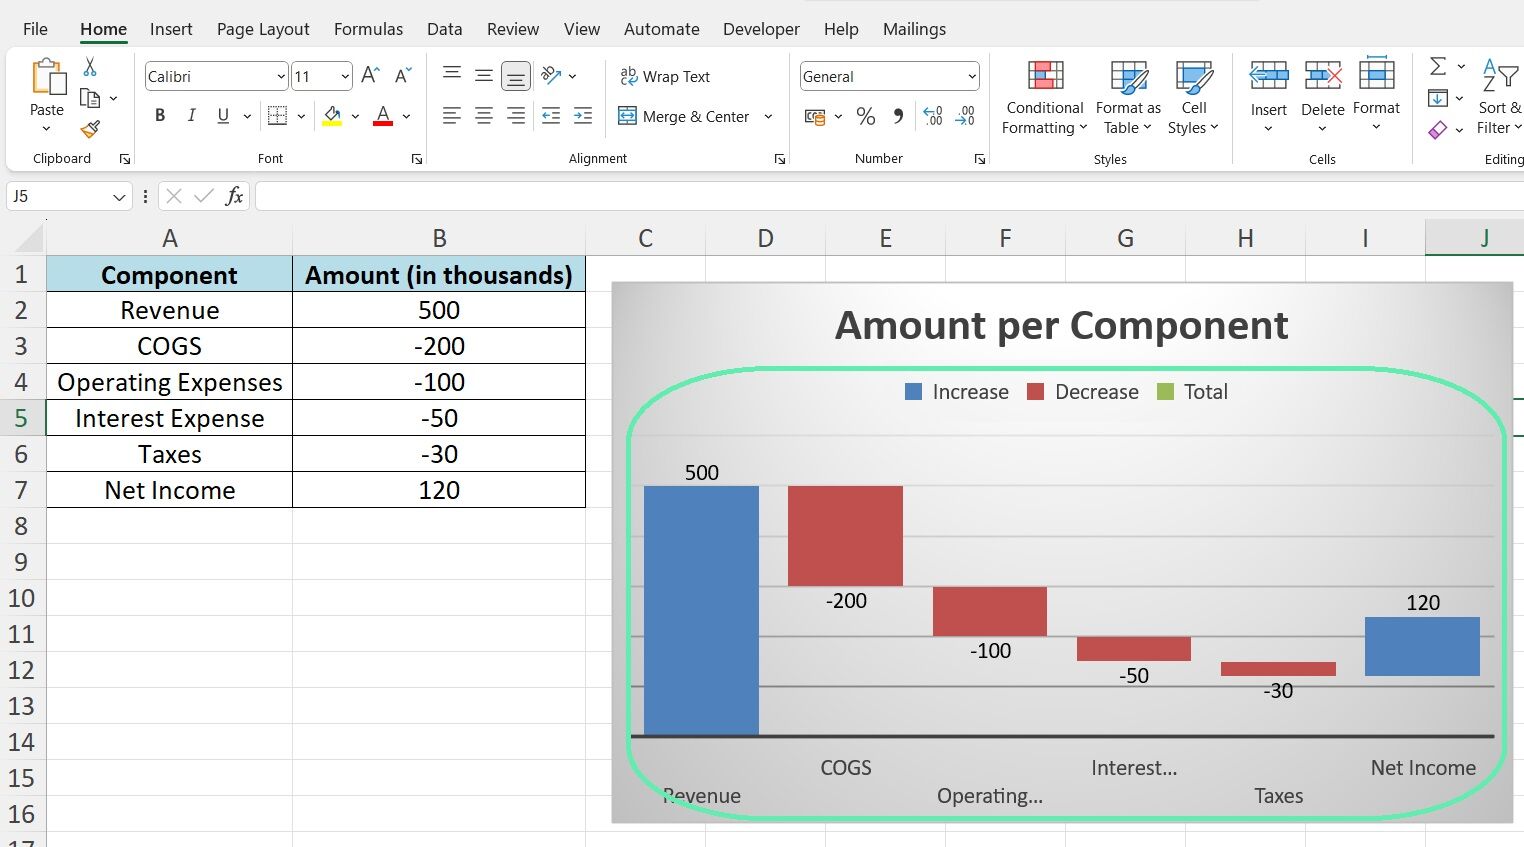Viewport: 1524px width, 847px height.
Task: Click the Clear eraser icon
Action: tap(1438, 129)
